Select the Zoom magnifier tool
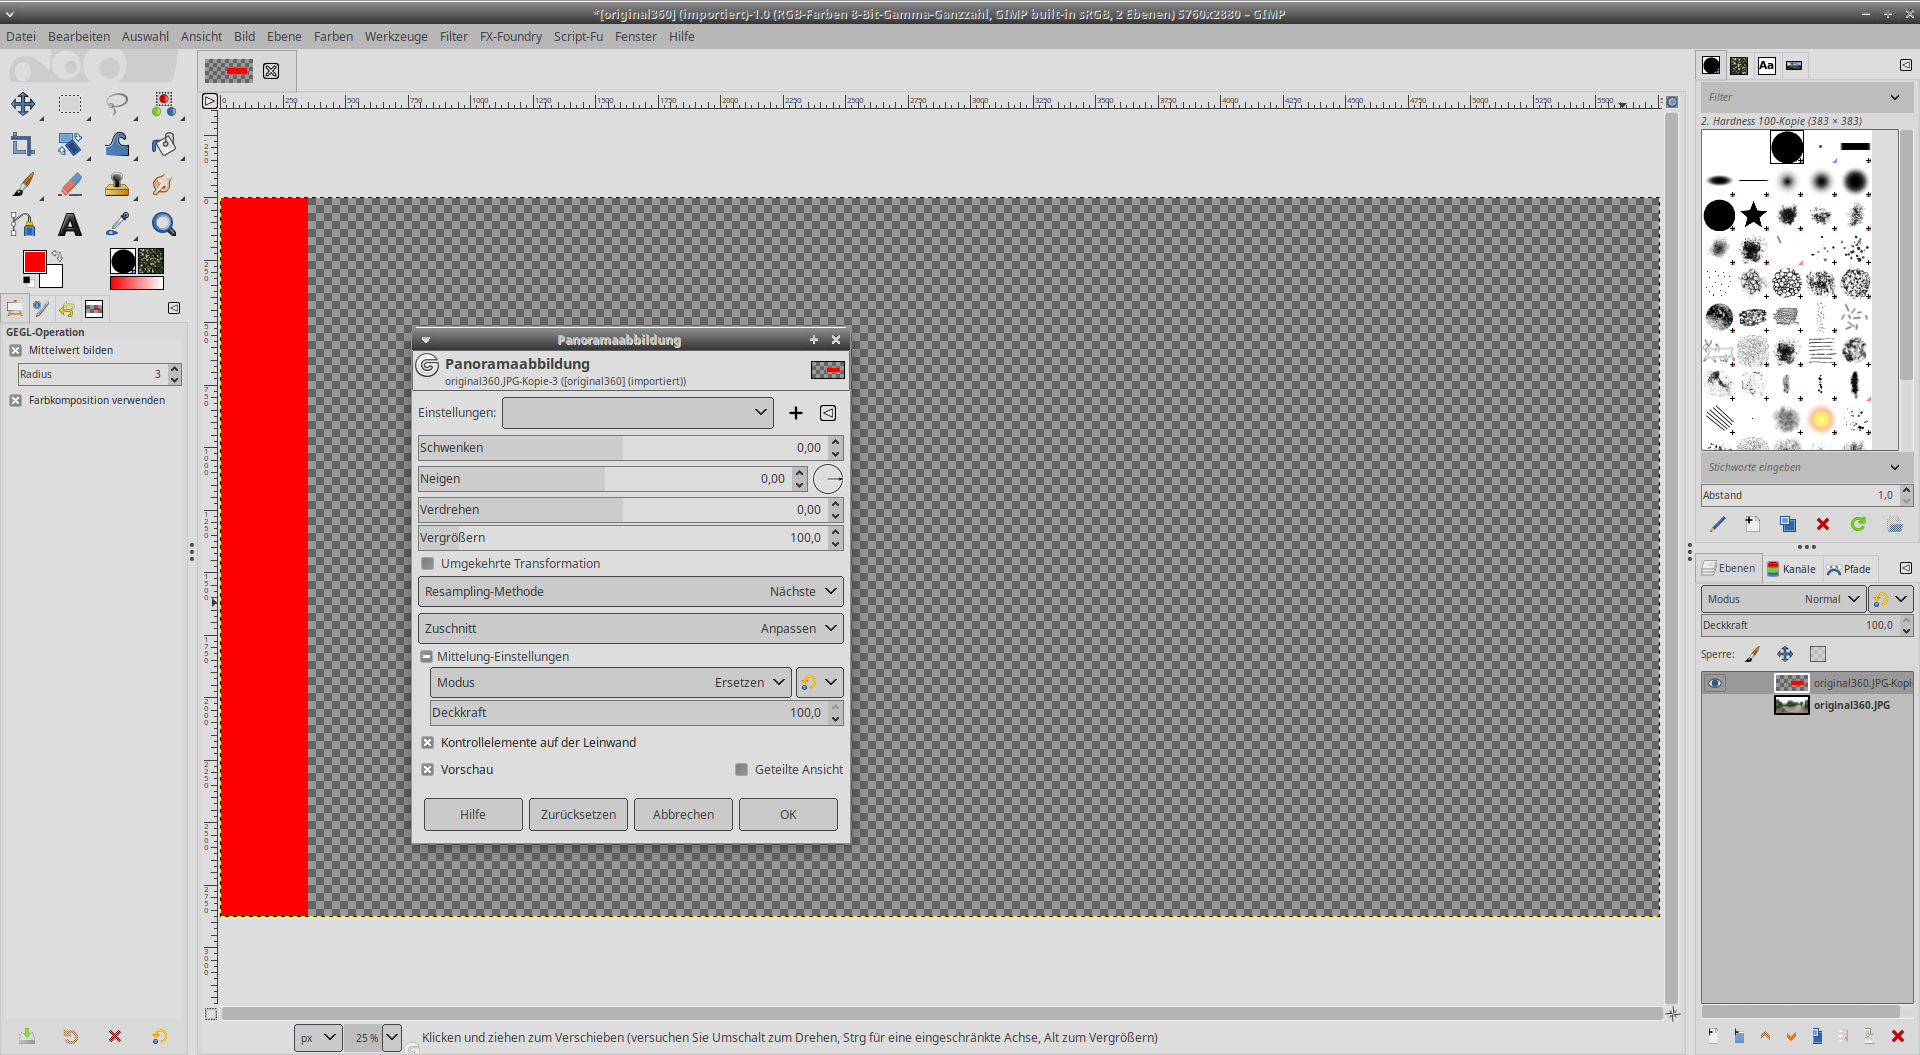This screenshot has width=1920, height=1055. pos(164,225)
